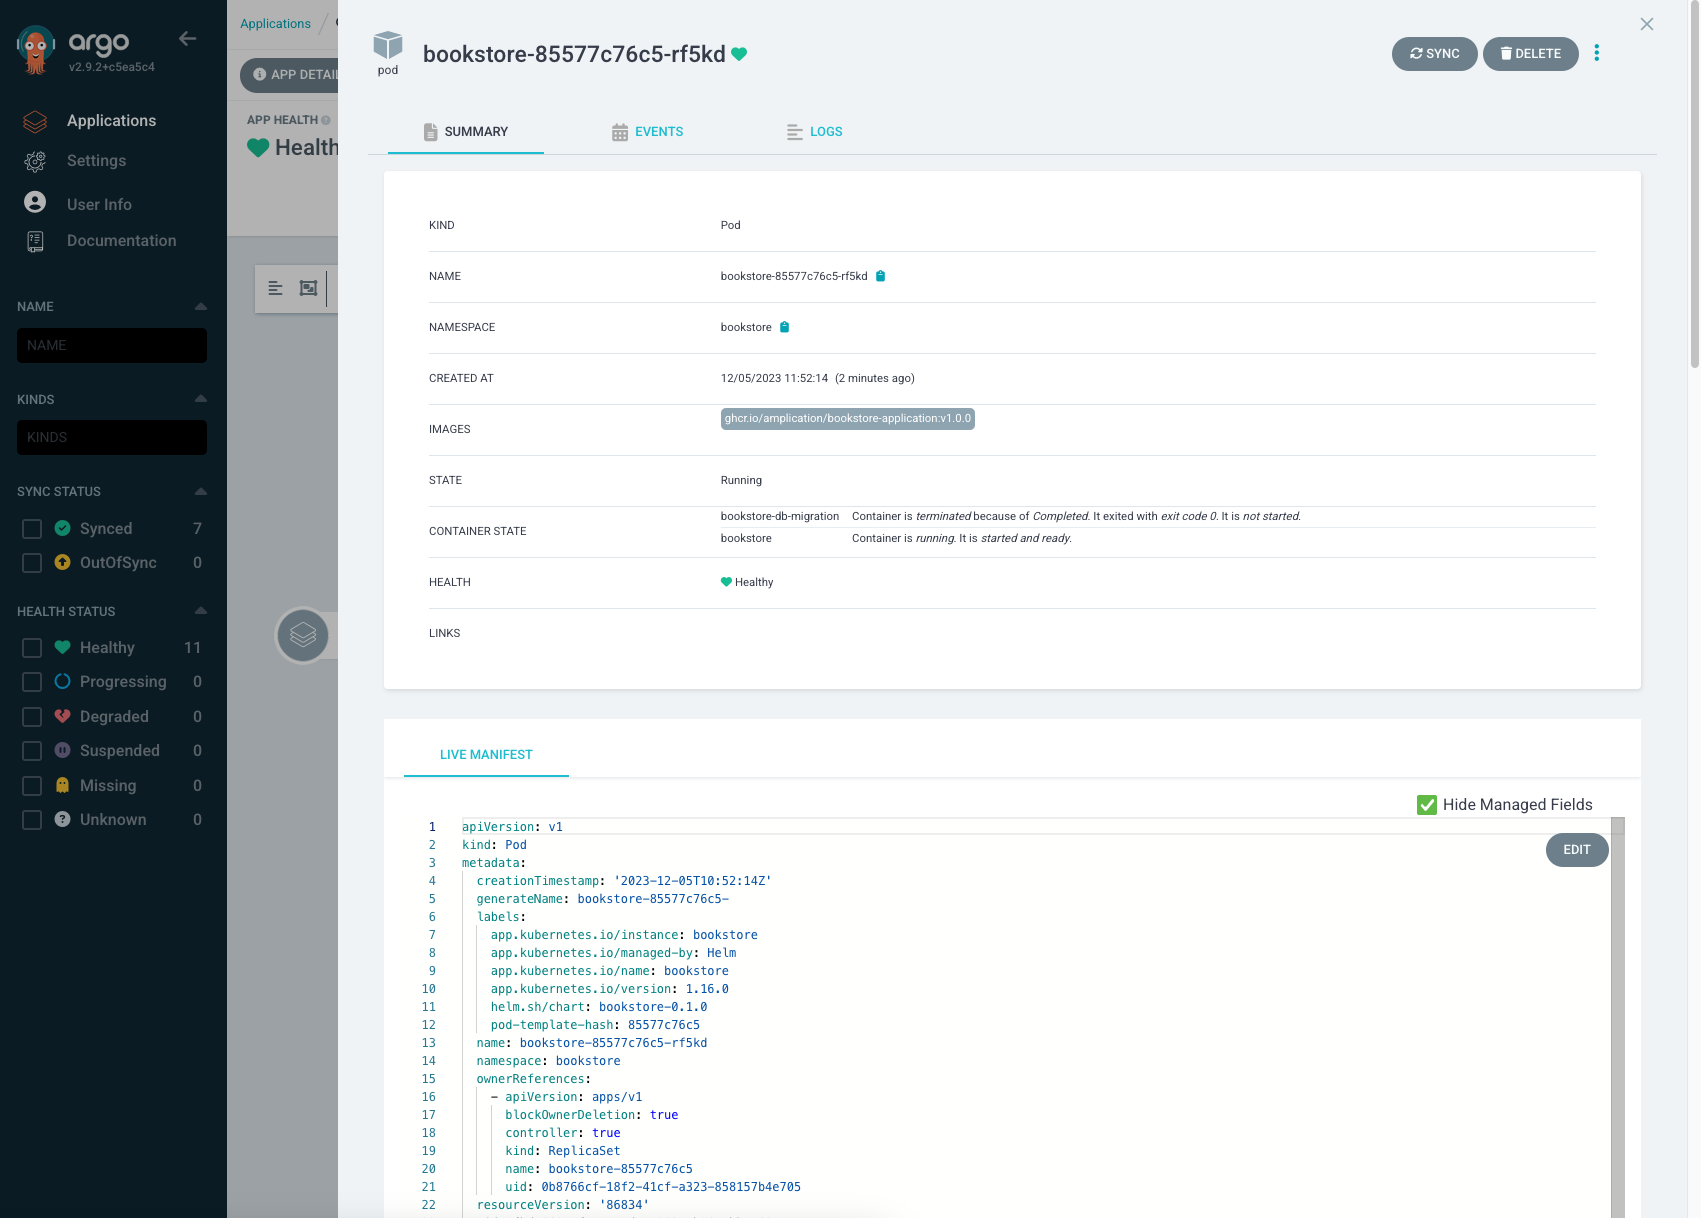Click the DELETE button
Viewport: 1701px width, 1218px height.
(x=1530, y=54)
